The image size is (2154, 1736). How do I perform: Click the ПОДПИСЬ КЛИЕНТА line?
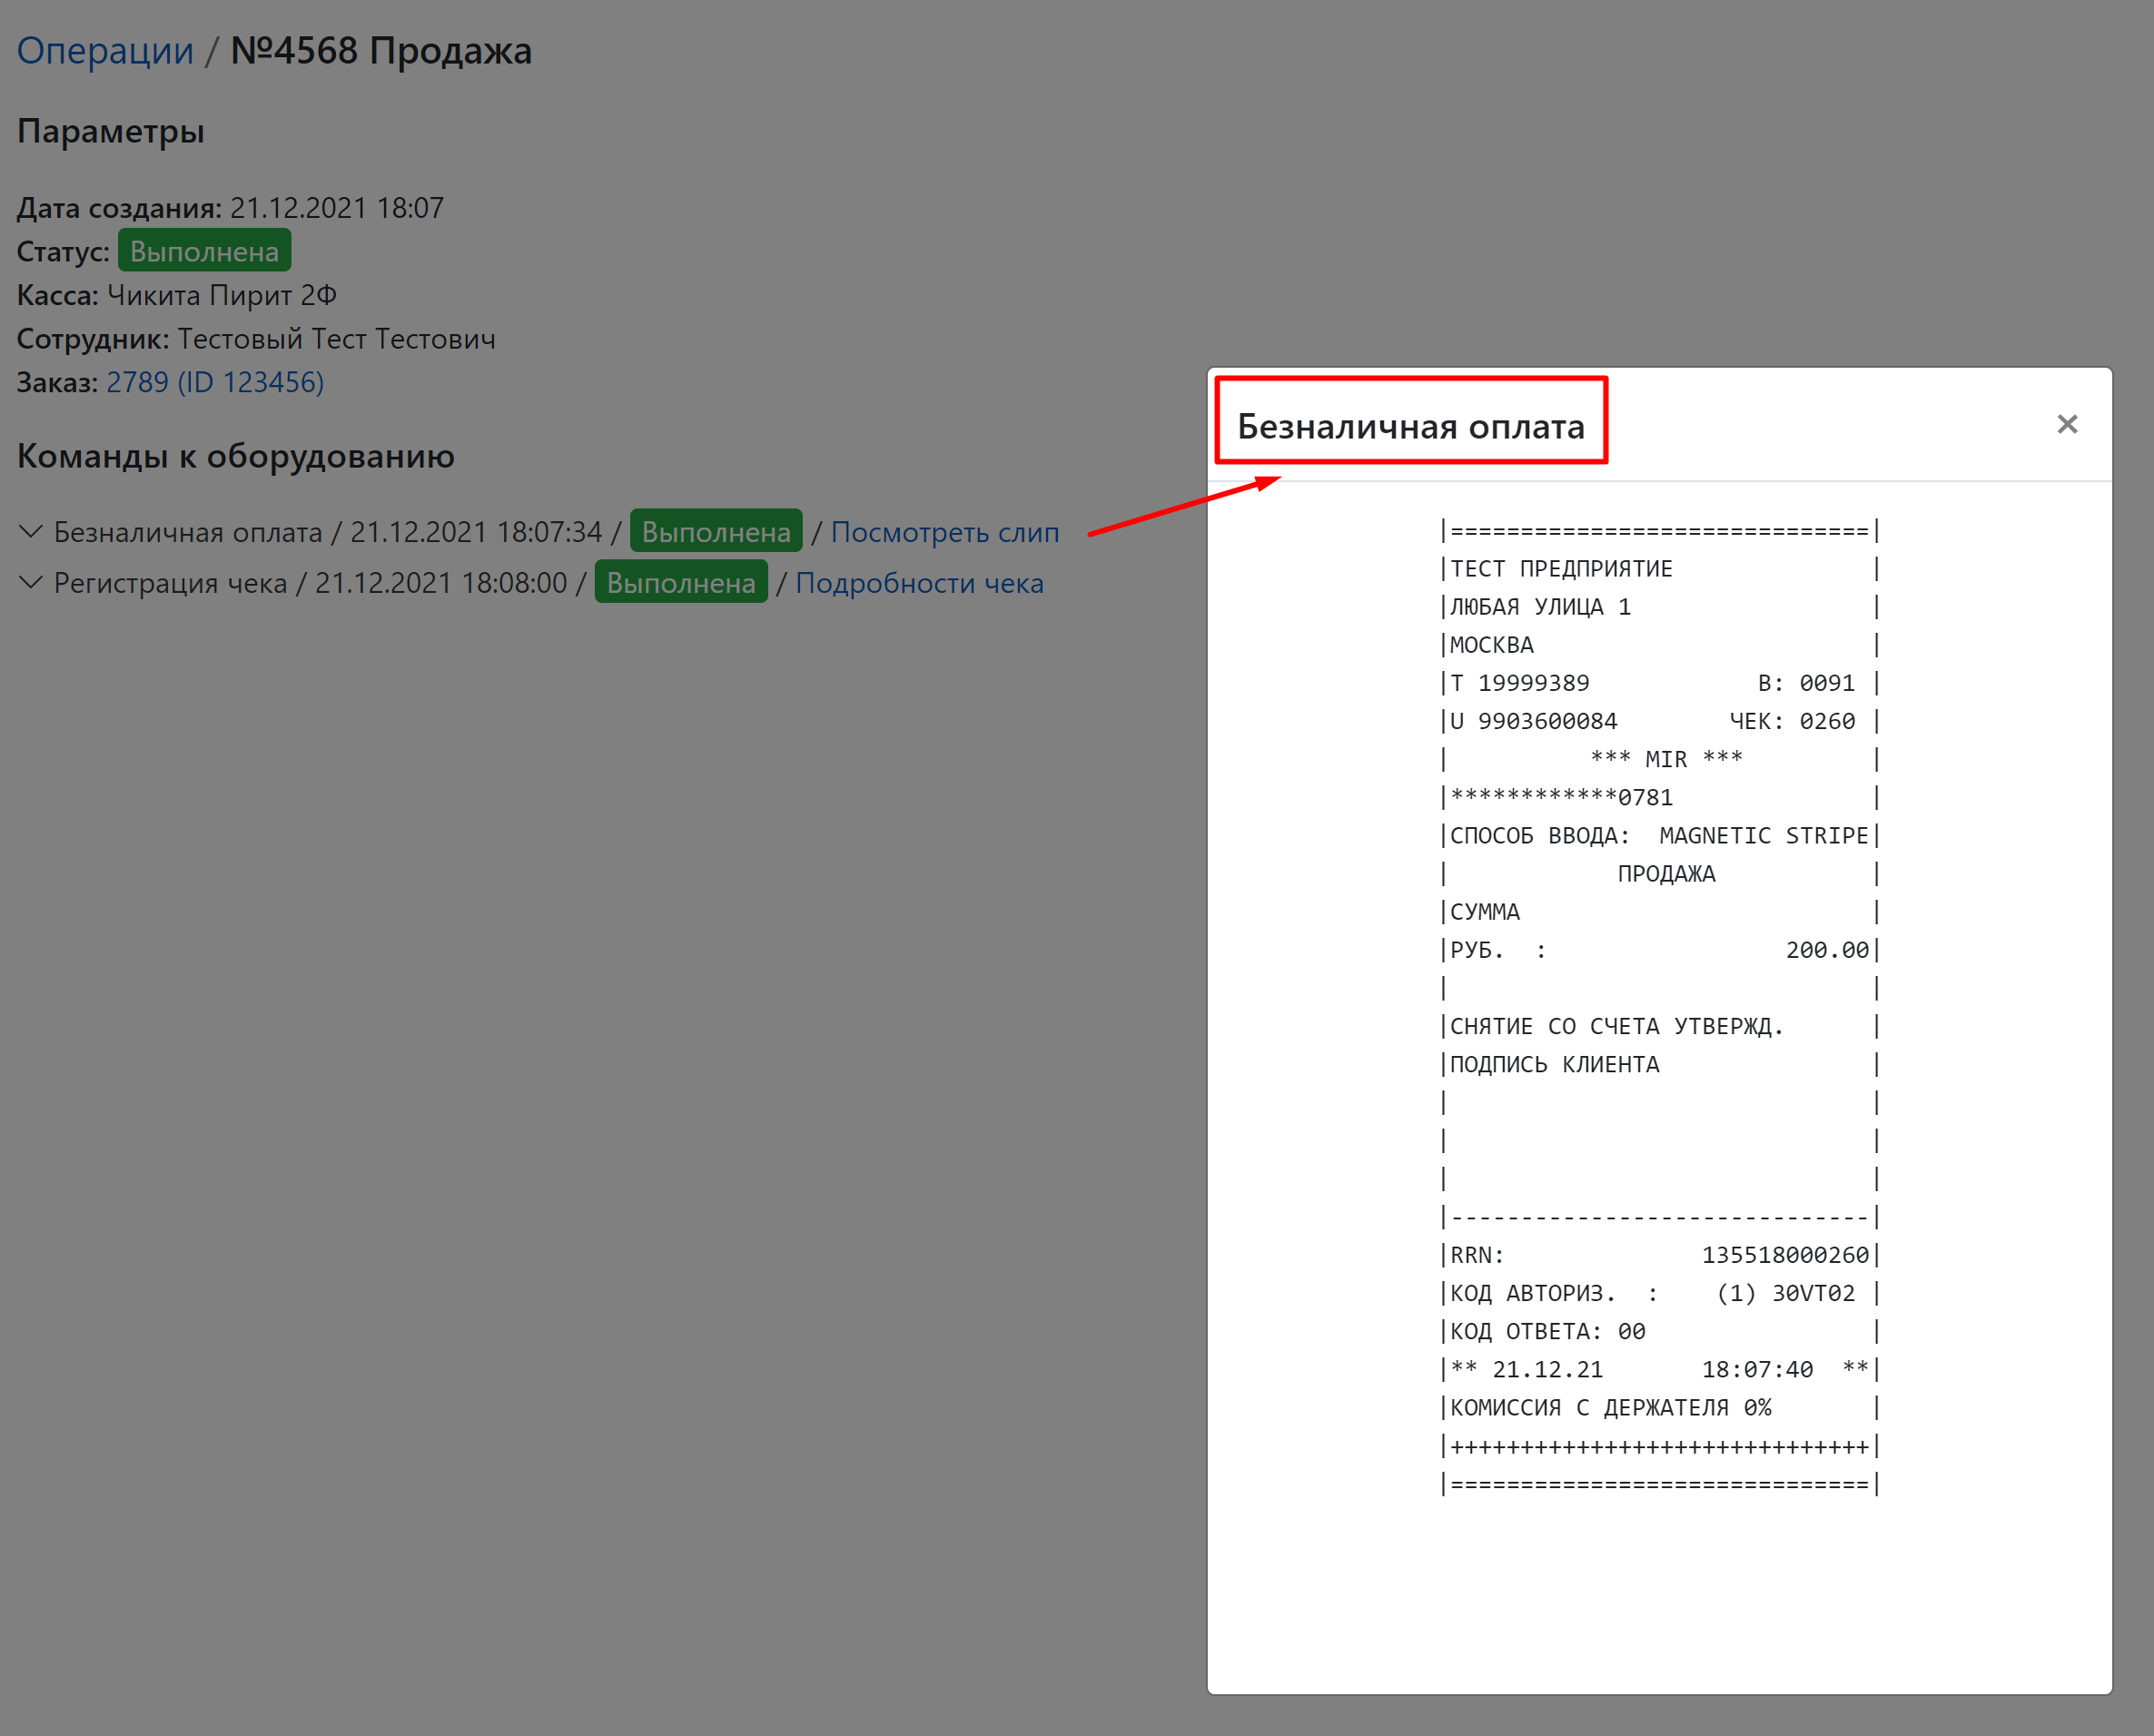(1554, 1064)
